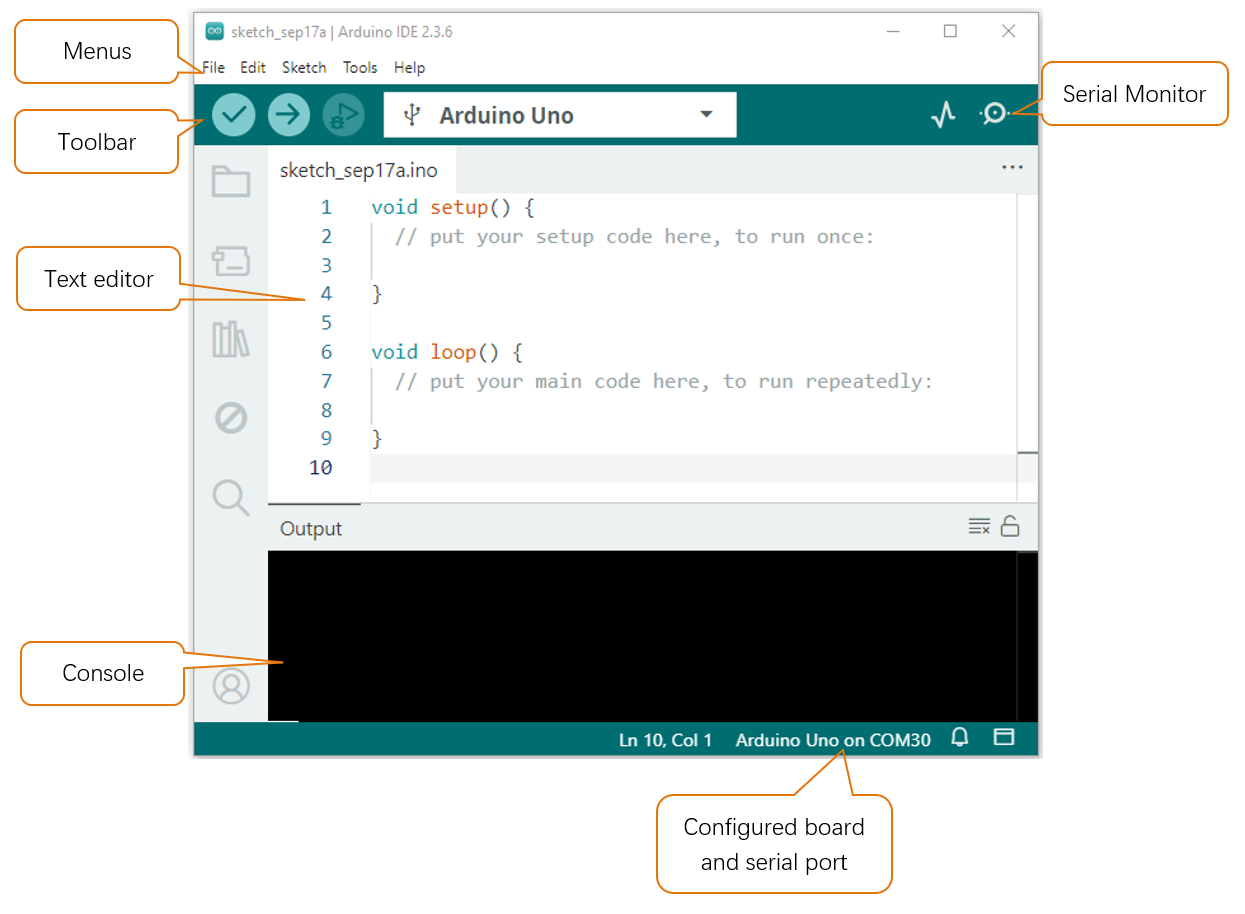The width and height of the screenshot is (1245, 914).
Task: Click the 'void setup() {' line
Action: (x=453, y=208)
